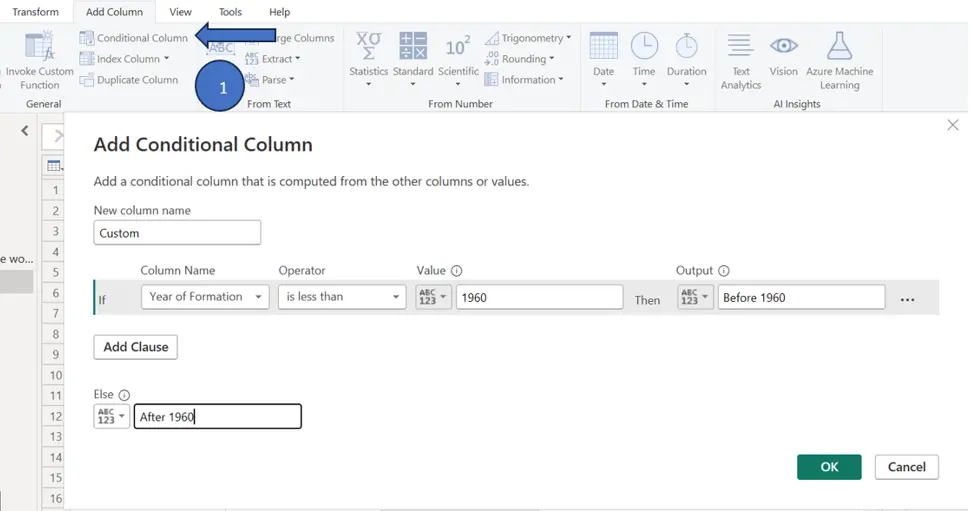Screen dimensions: 970x511
Task: Open the Duration column options
Action: pyautogui.click(x=686, y=60)
